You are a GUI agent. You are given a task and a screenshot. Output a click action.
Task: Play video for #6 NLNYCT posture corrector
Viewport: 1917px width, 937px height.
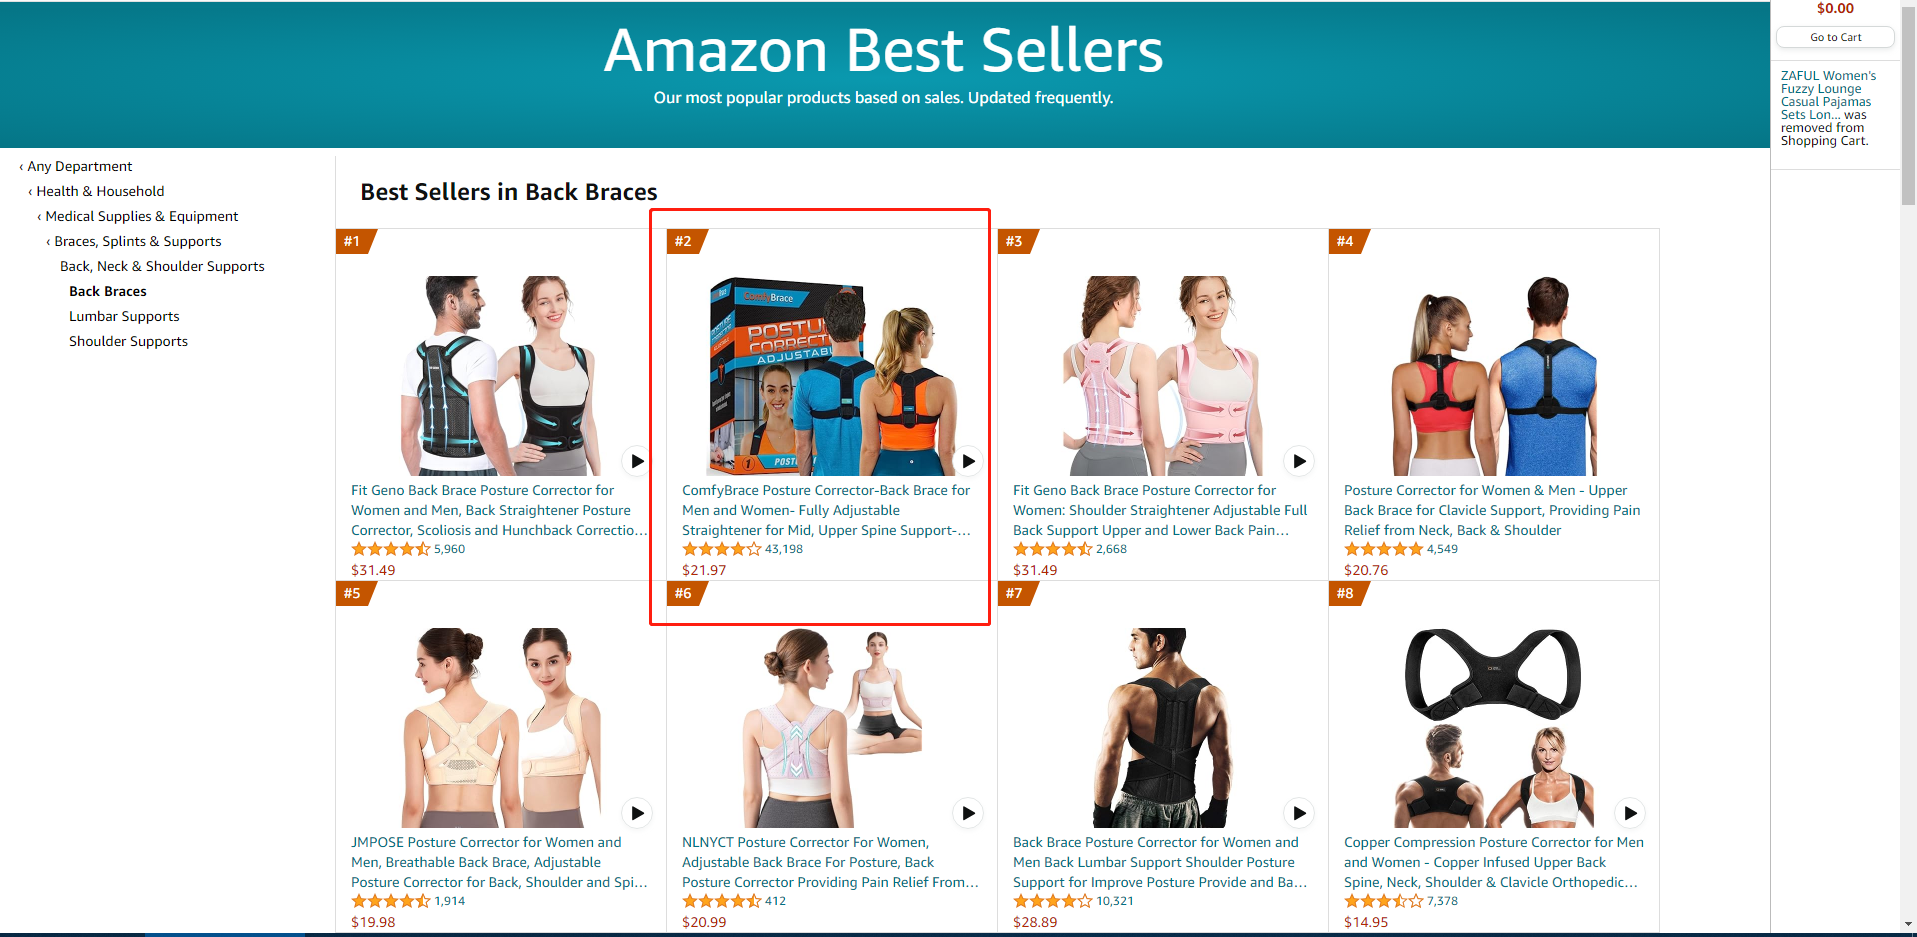[x=968, y=813]
